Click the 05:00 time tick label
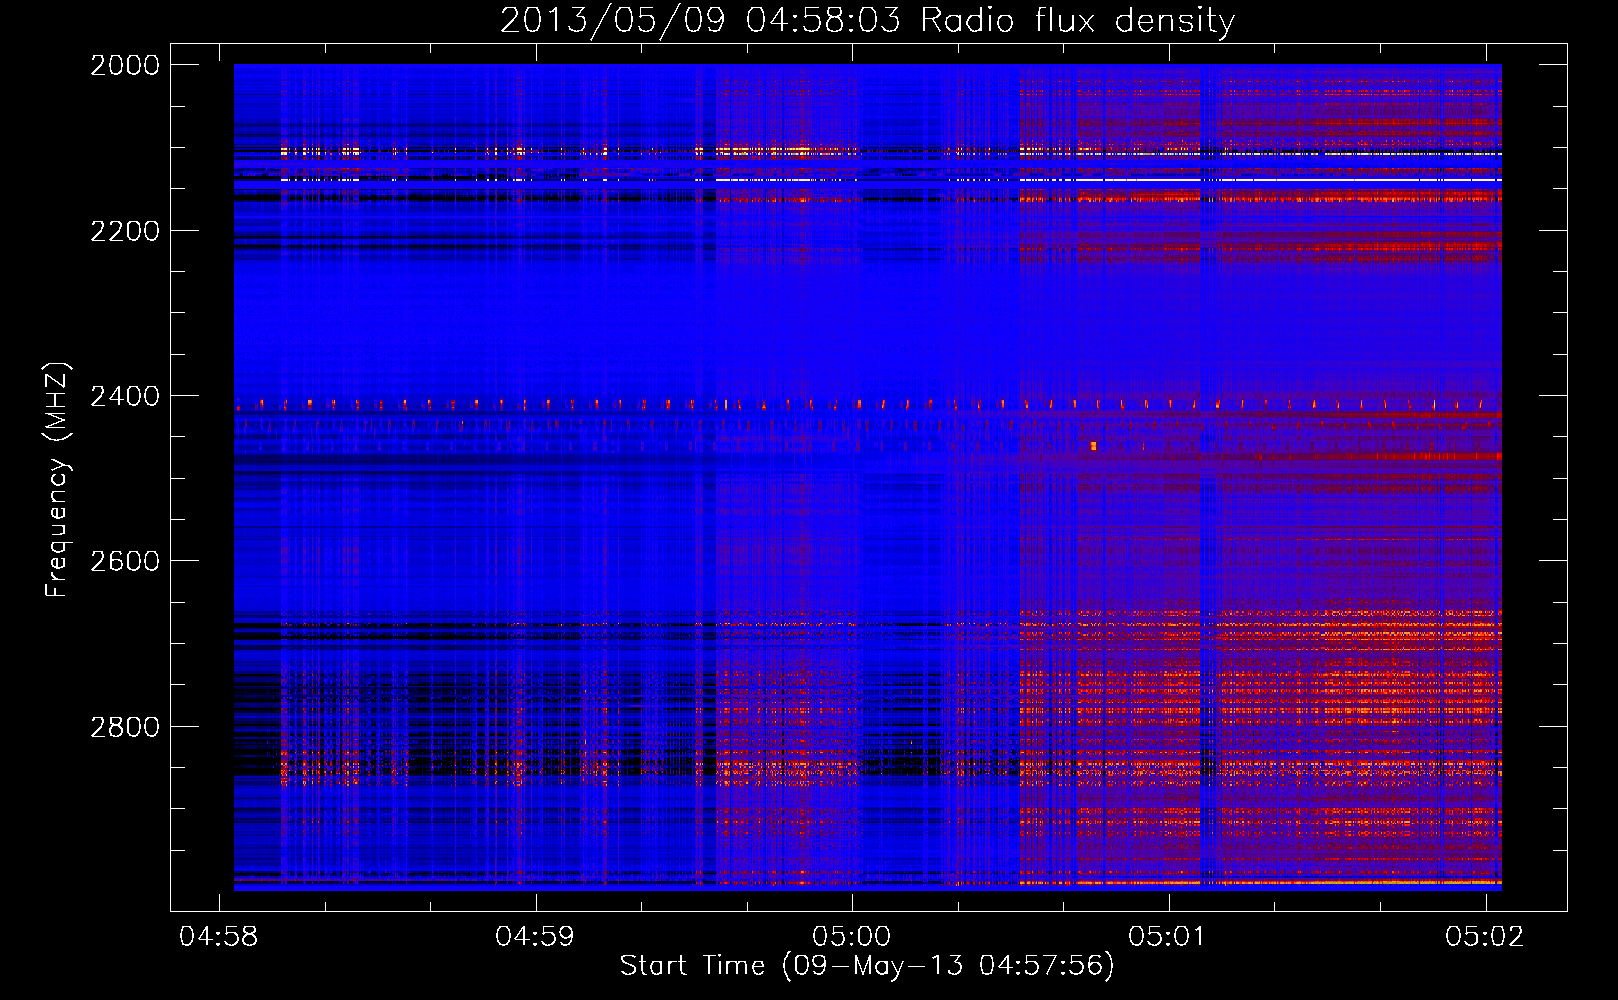The height and width of the screenshot is (1000, 1618). pos(851,936)
